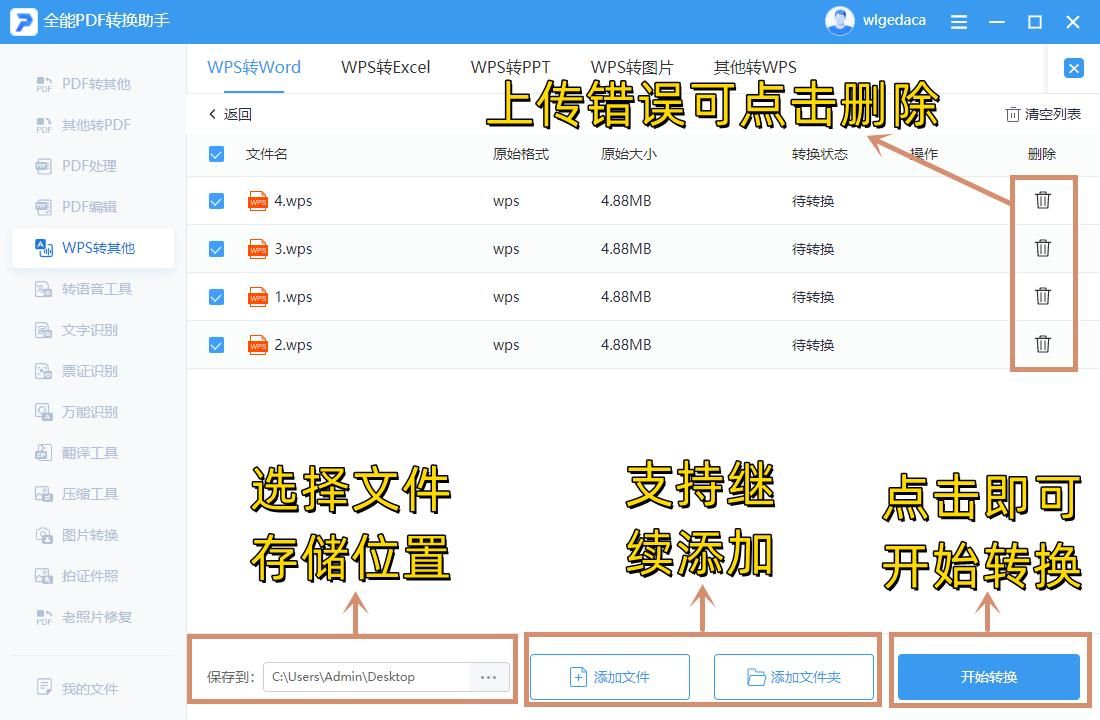Delete the 2.wps file with trash icon
The width and height of the screenshot is (1100, 720).
pyautogui.click(x=1042, y=344)
